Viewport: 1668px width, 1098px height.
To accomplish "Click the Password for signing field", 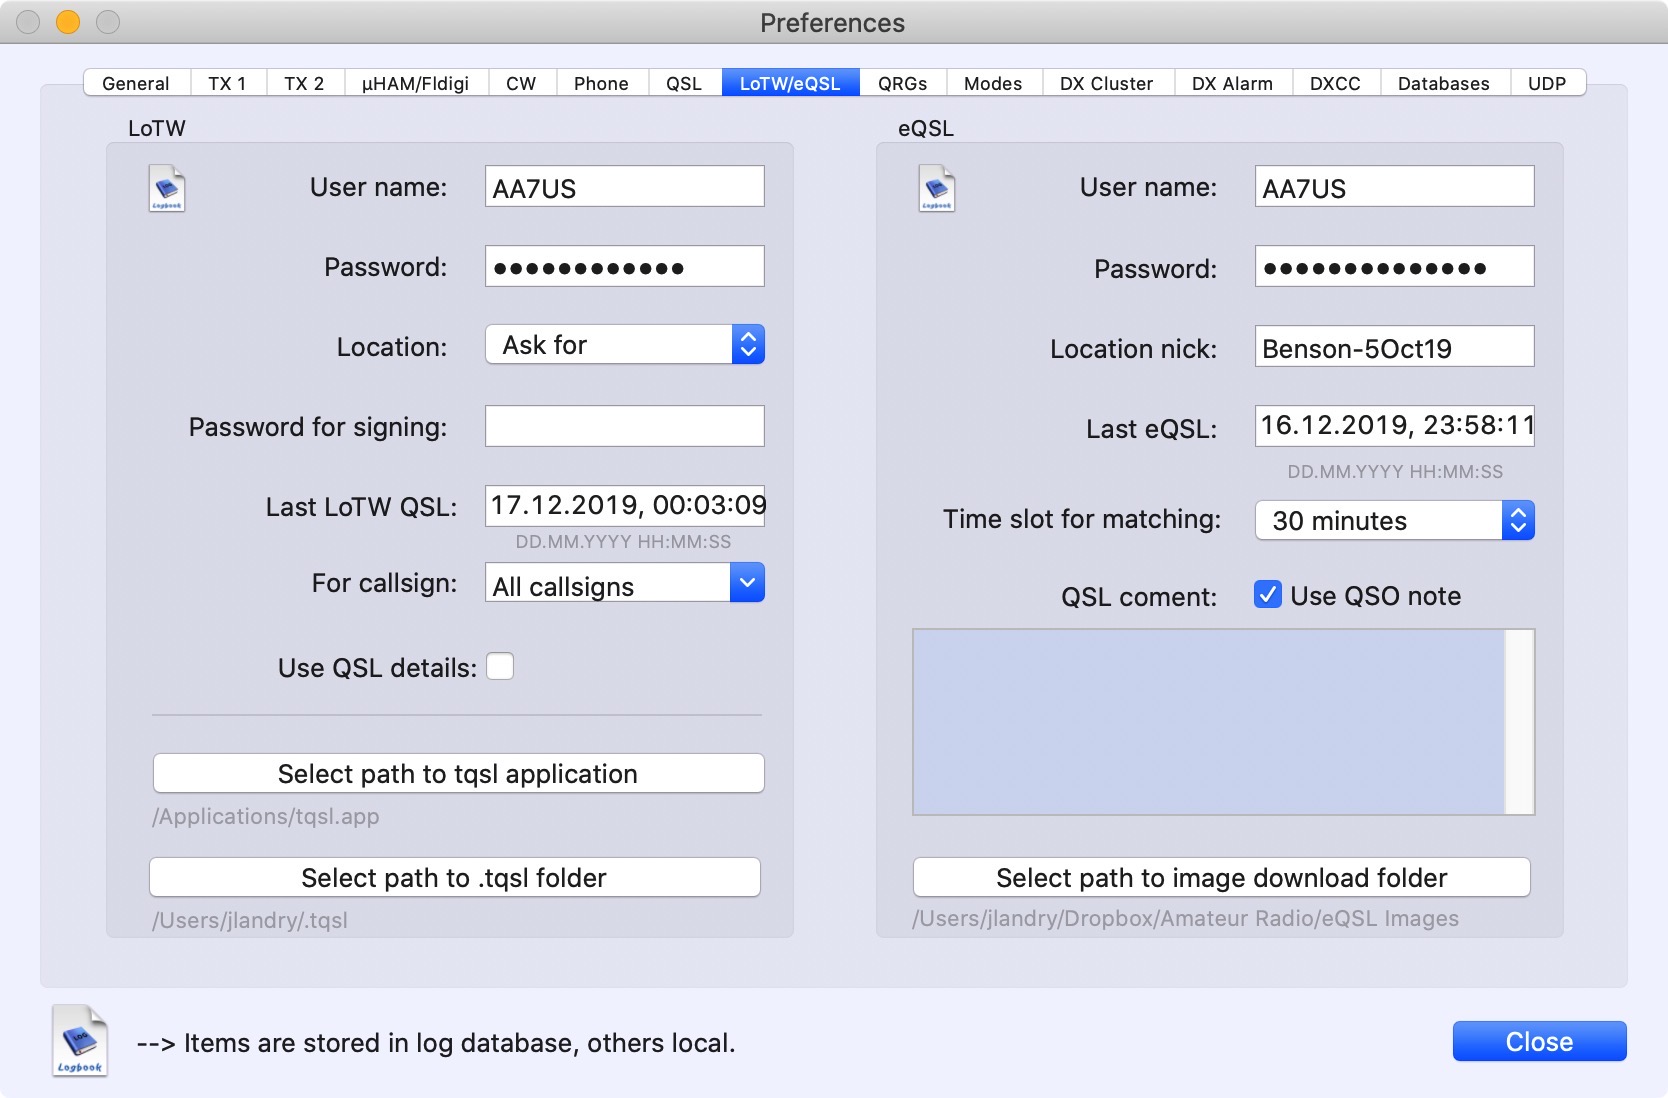I will click(x=625, y=426).
